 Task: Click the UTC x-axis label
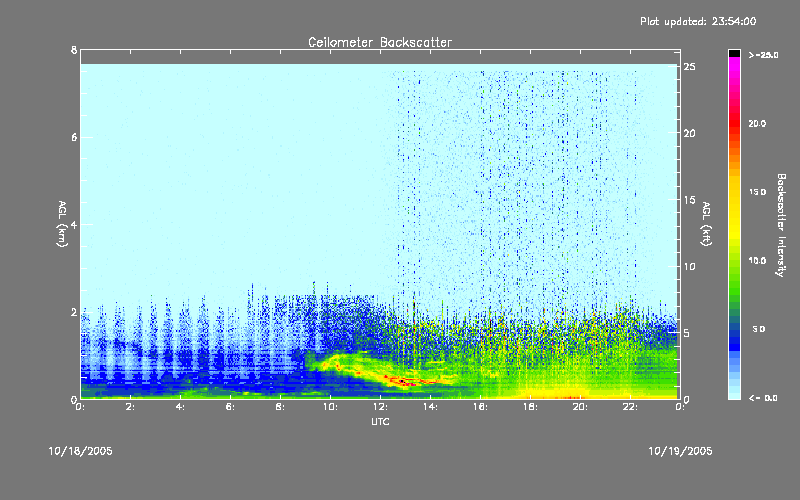380,421
